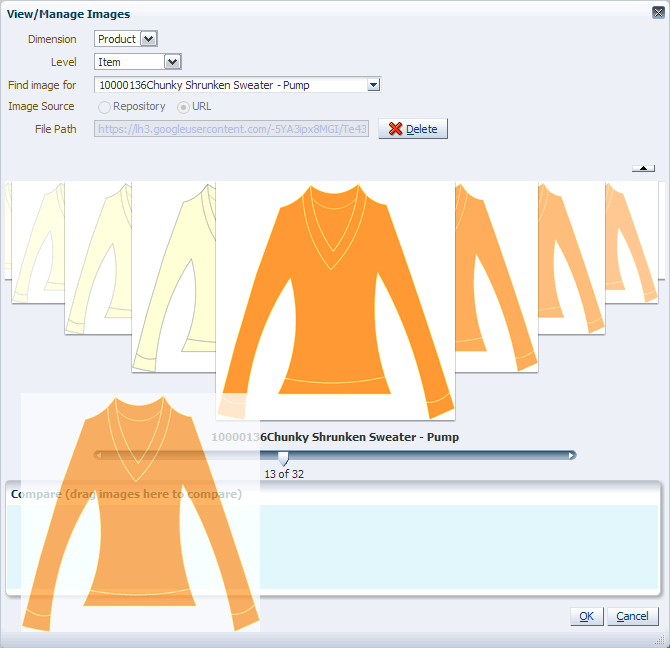Image resolution: width=670 pixels, height=648 pixels.
Task: Select the large center orange sweater image
Action: (x=335, y=300)
